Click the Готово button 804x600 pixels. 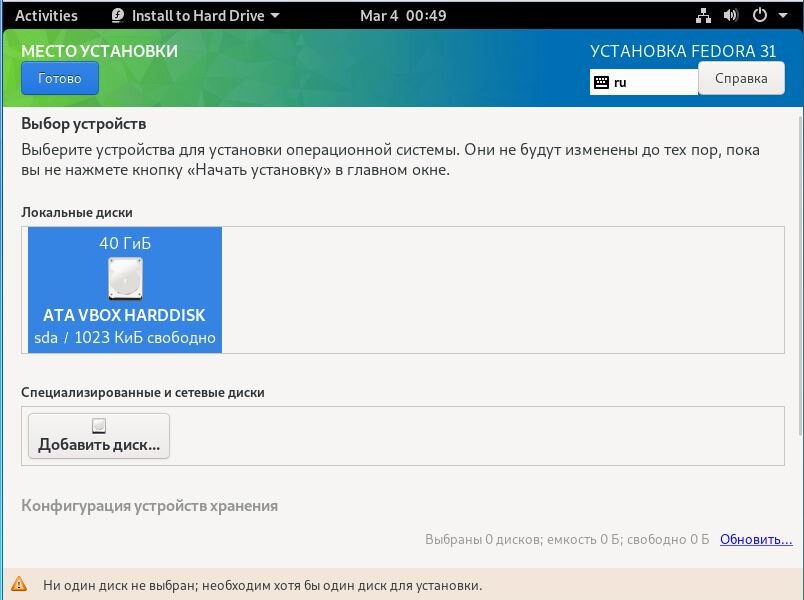click(59, 78)
